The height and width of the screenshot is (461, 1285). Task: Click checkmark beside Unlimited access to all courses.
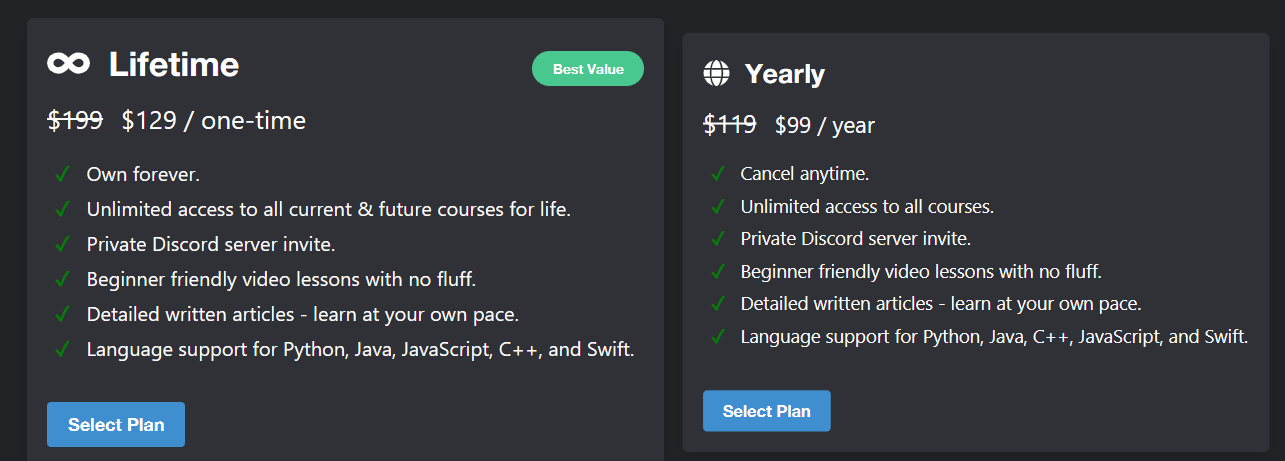click(x=718, y=206)
